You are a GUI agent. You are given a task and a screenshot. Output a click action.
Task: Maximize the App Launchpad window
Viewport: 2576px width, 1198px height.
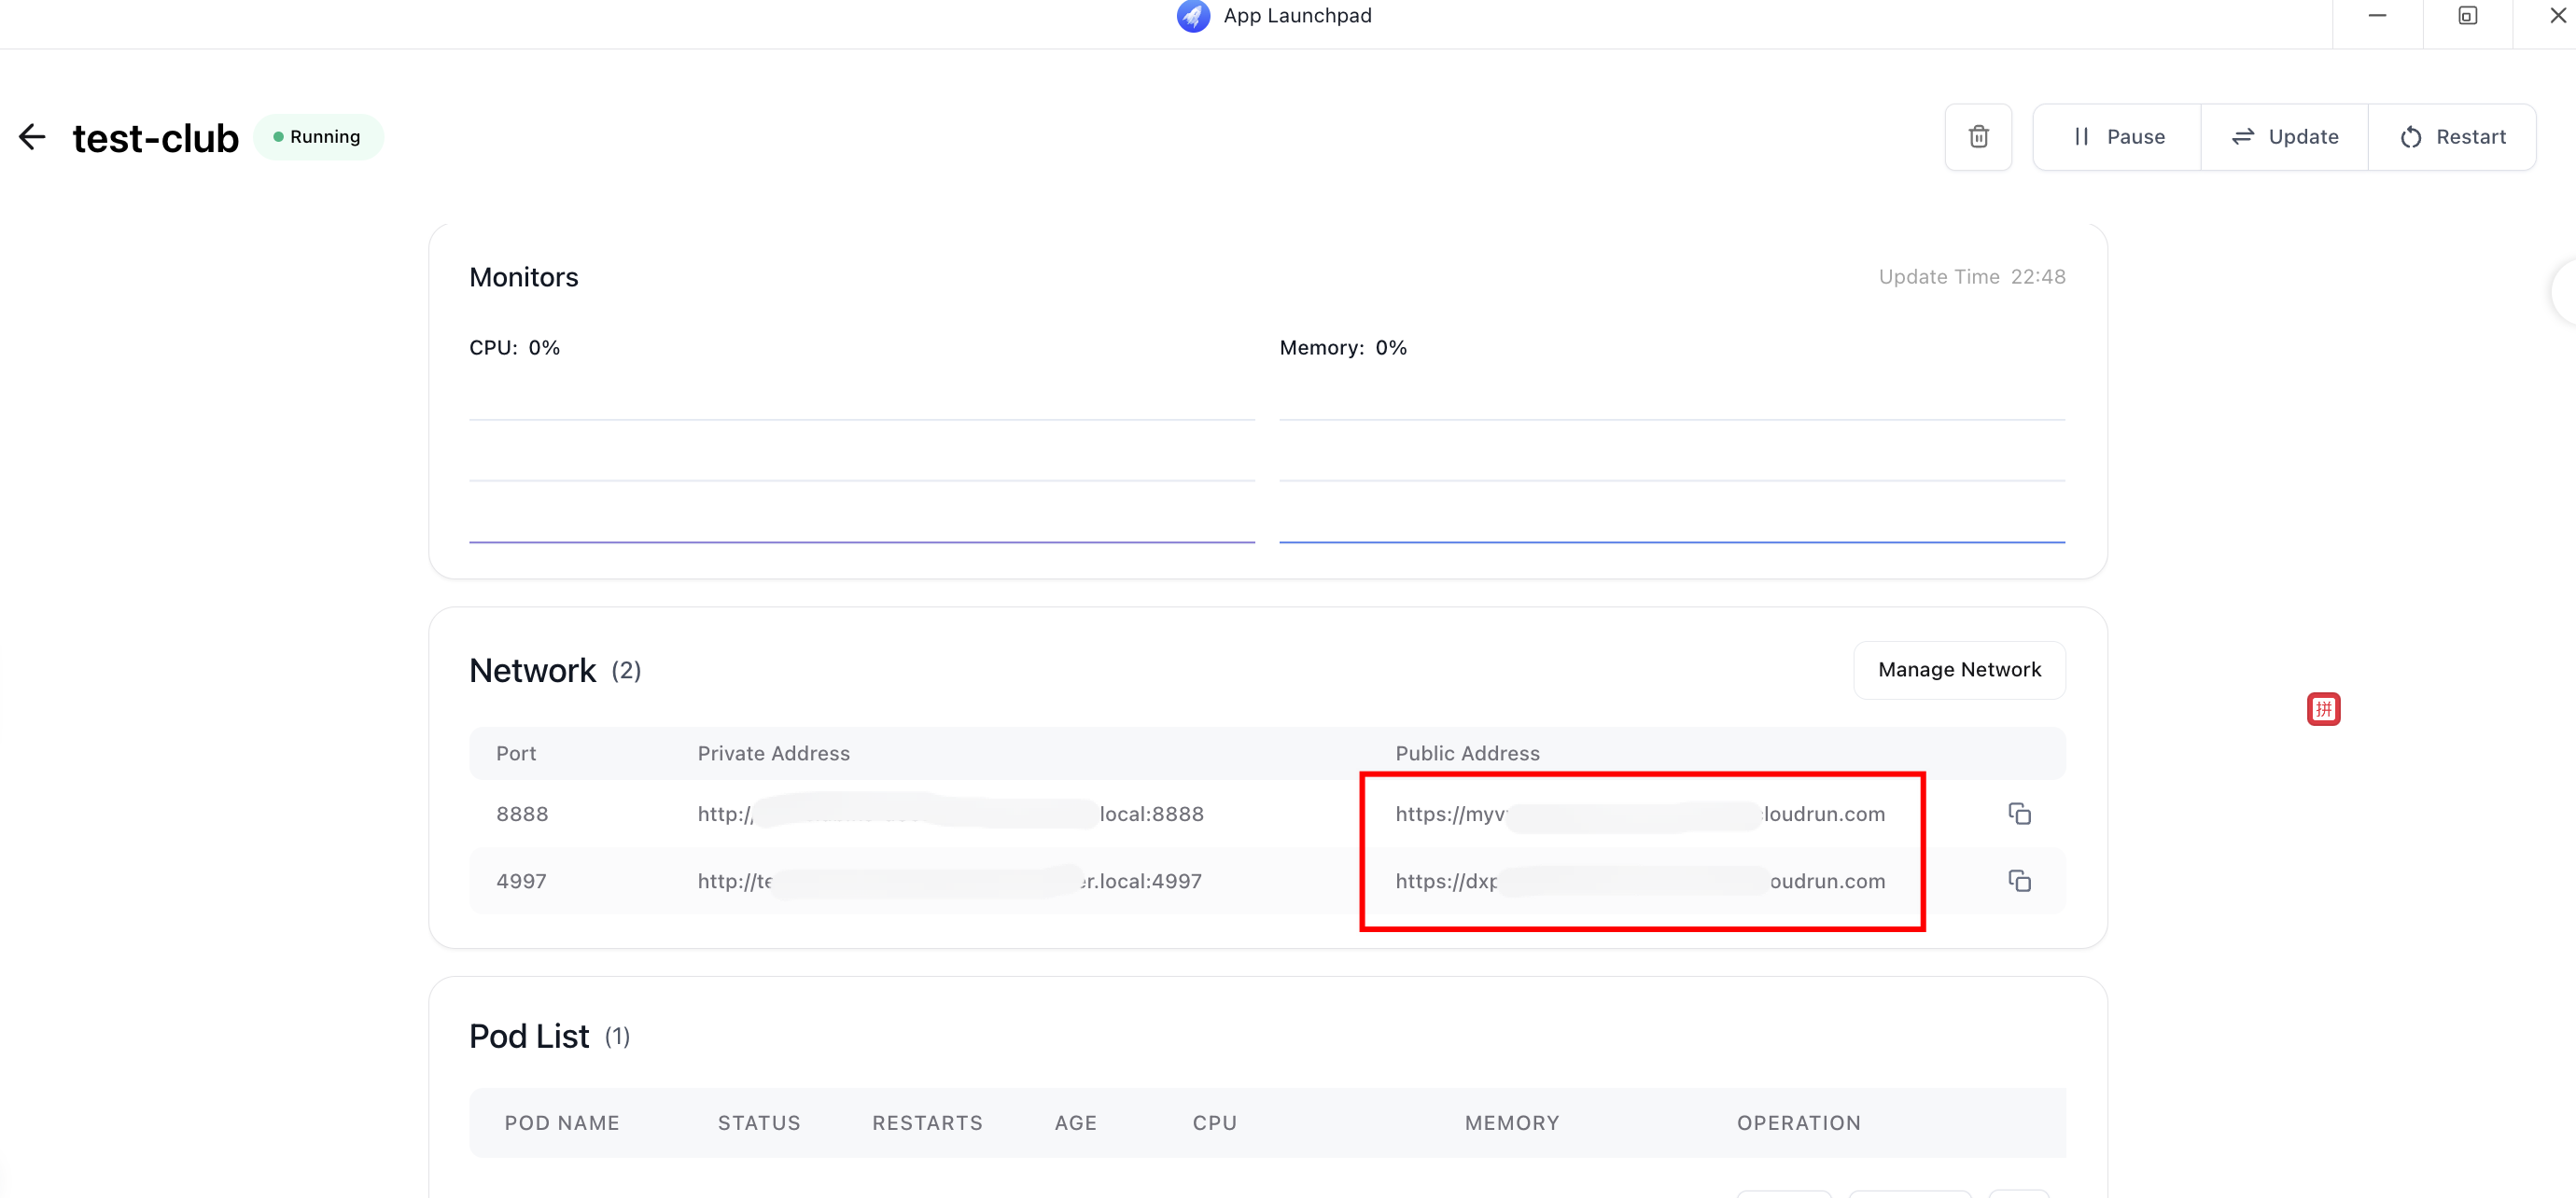[2466, 16]
